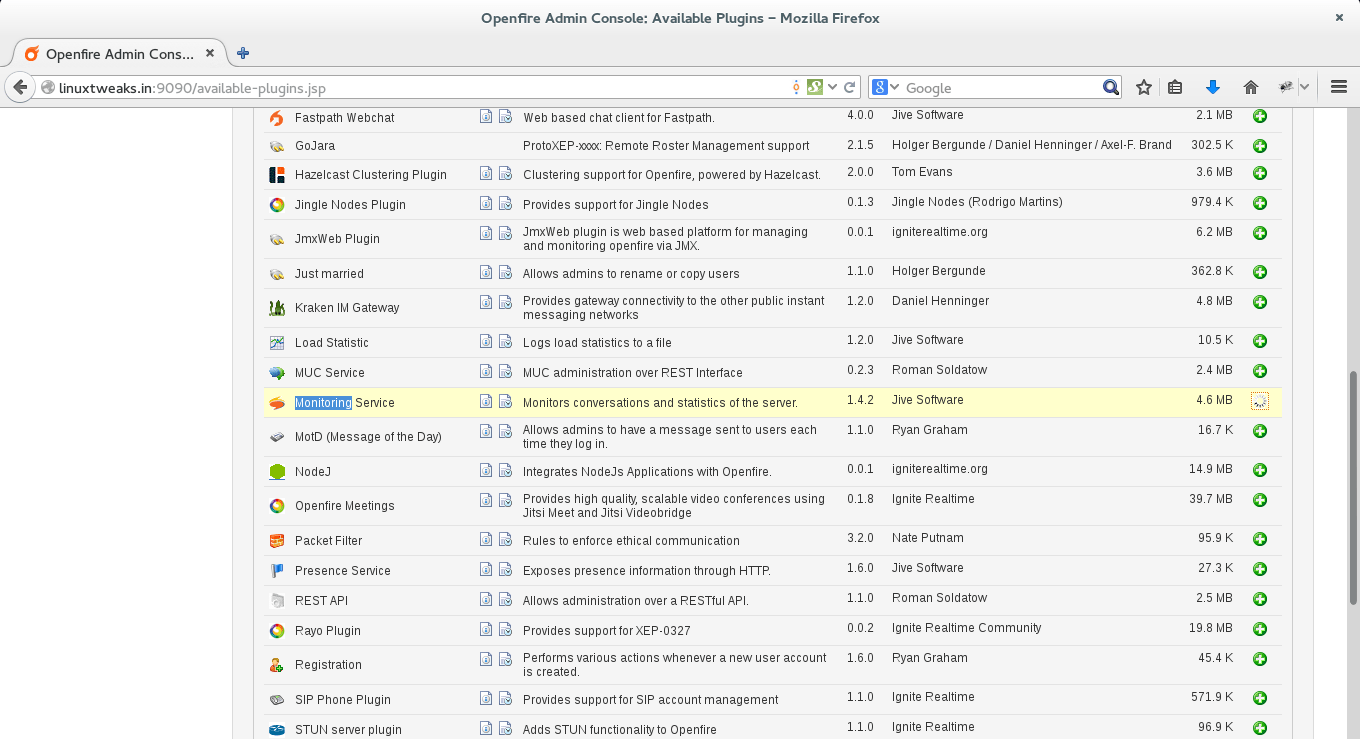Viewport: 1360px width, 739px height.
Task: Click the Nate Putnam author cell
Action: click(x=928, y=538)
